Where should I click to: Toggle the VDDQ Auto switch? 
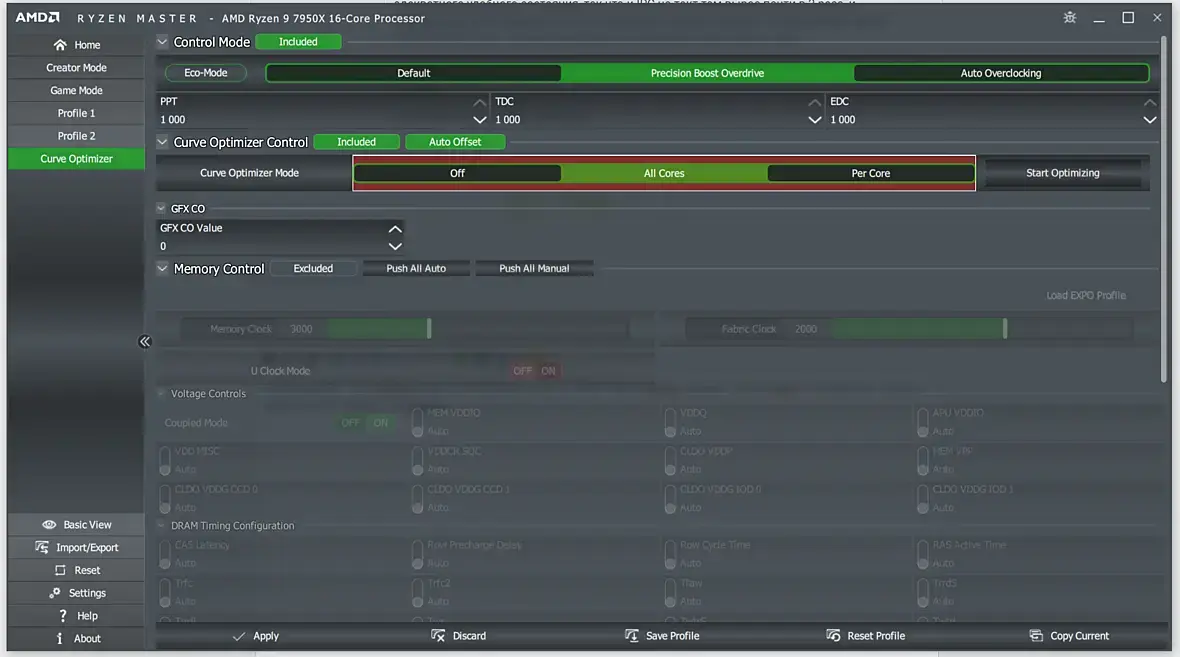[x=670, y=422]
